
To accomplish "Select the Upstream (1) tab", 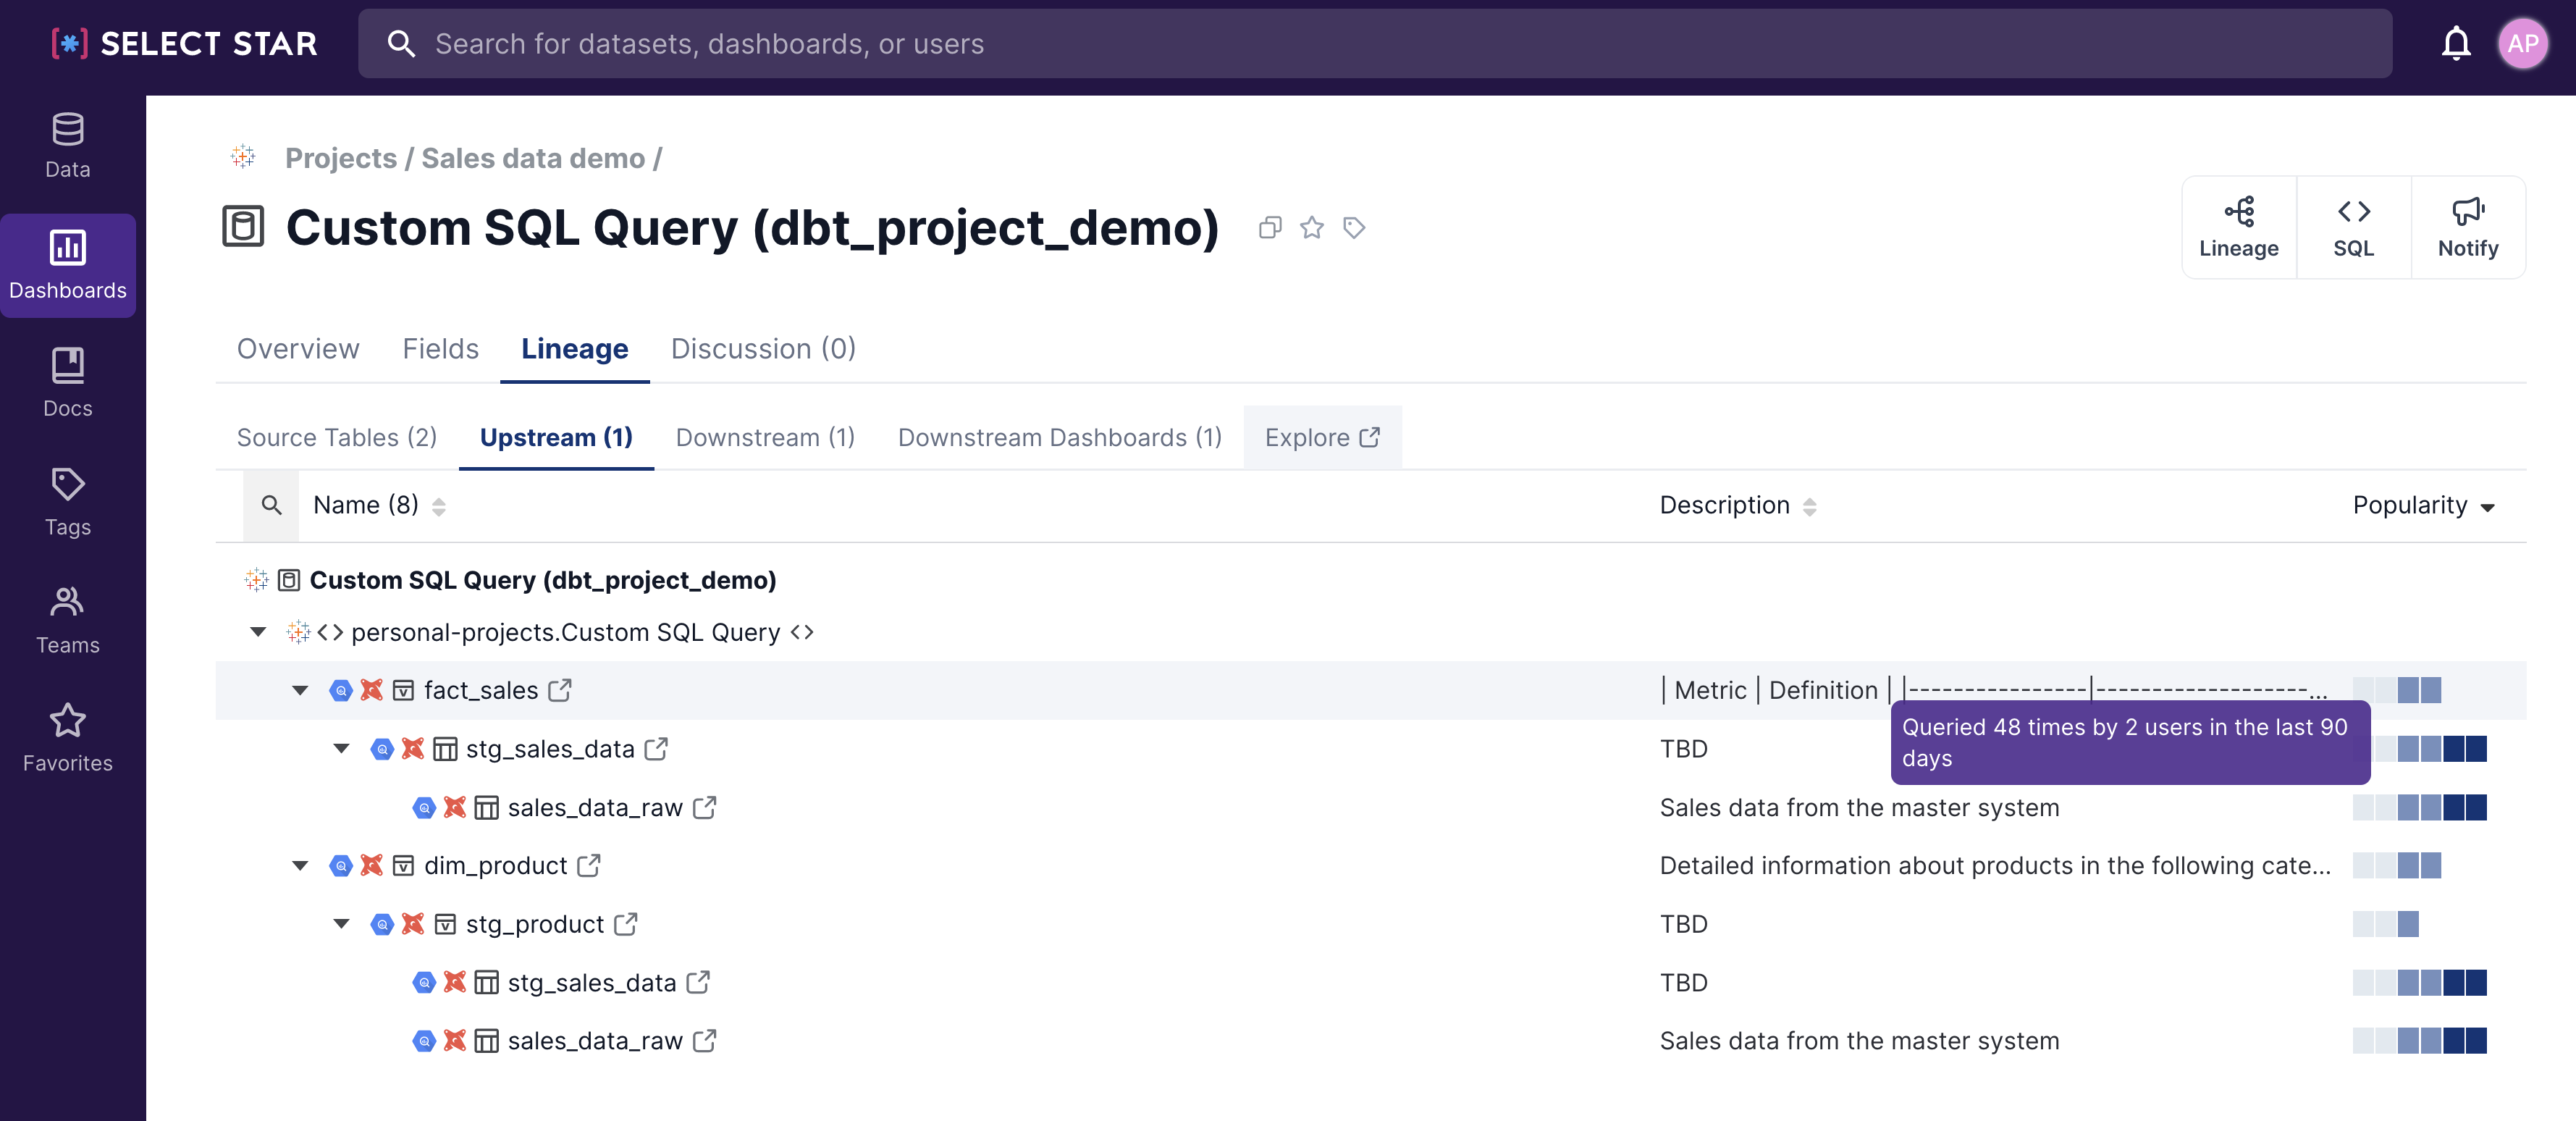I will 556,437.
